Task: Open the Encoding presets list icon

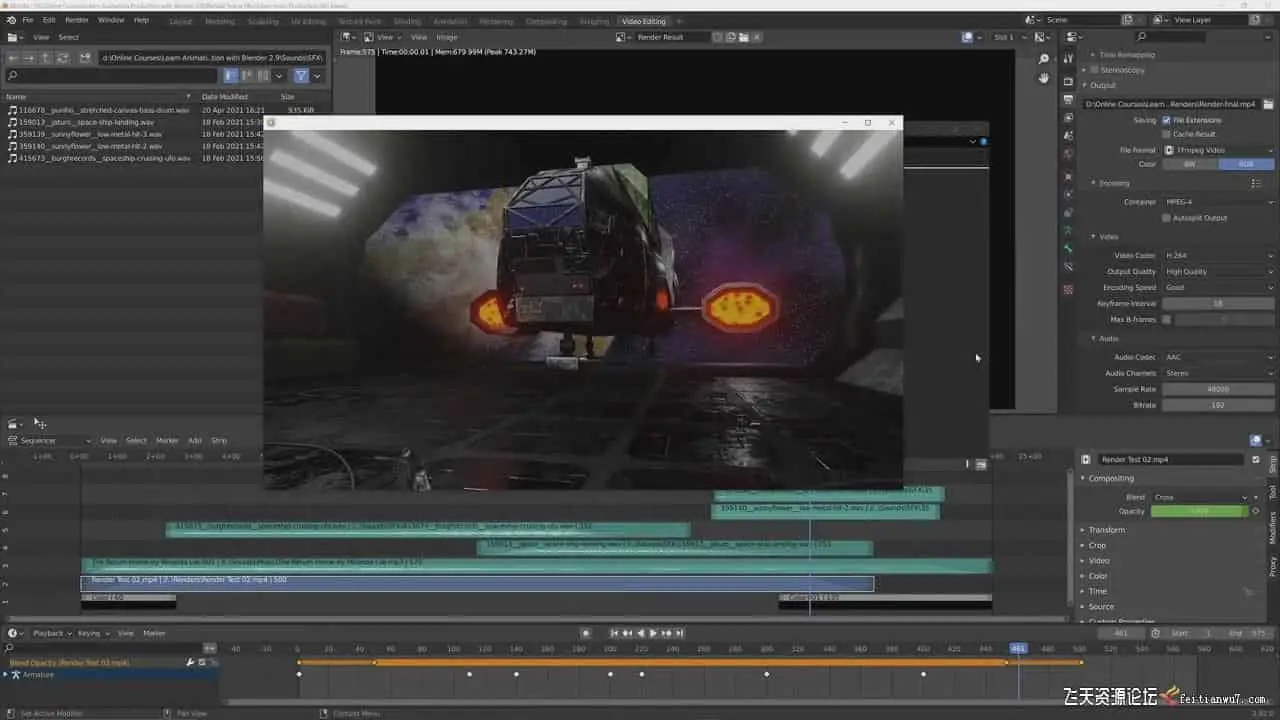Action: click(1256, 183)
